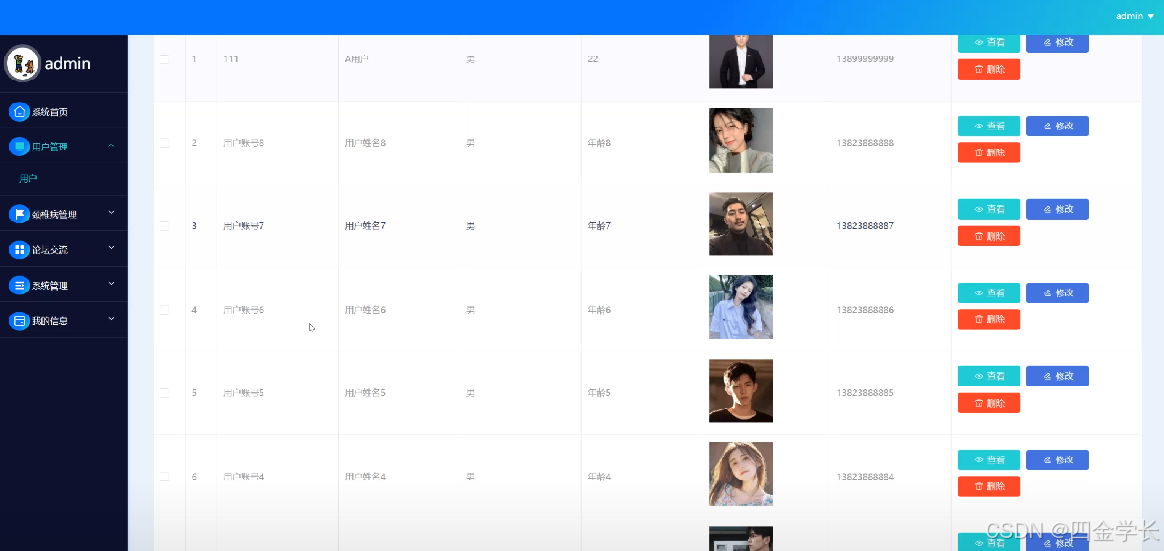This screenshot has height=551, width=1164.
Task: Click the 用户姓名7 cell
Action: (365, 226)
